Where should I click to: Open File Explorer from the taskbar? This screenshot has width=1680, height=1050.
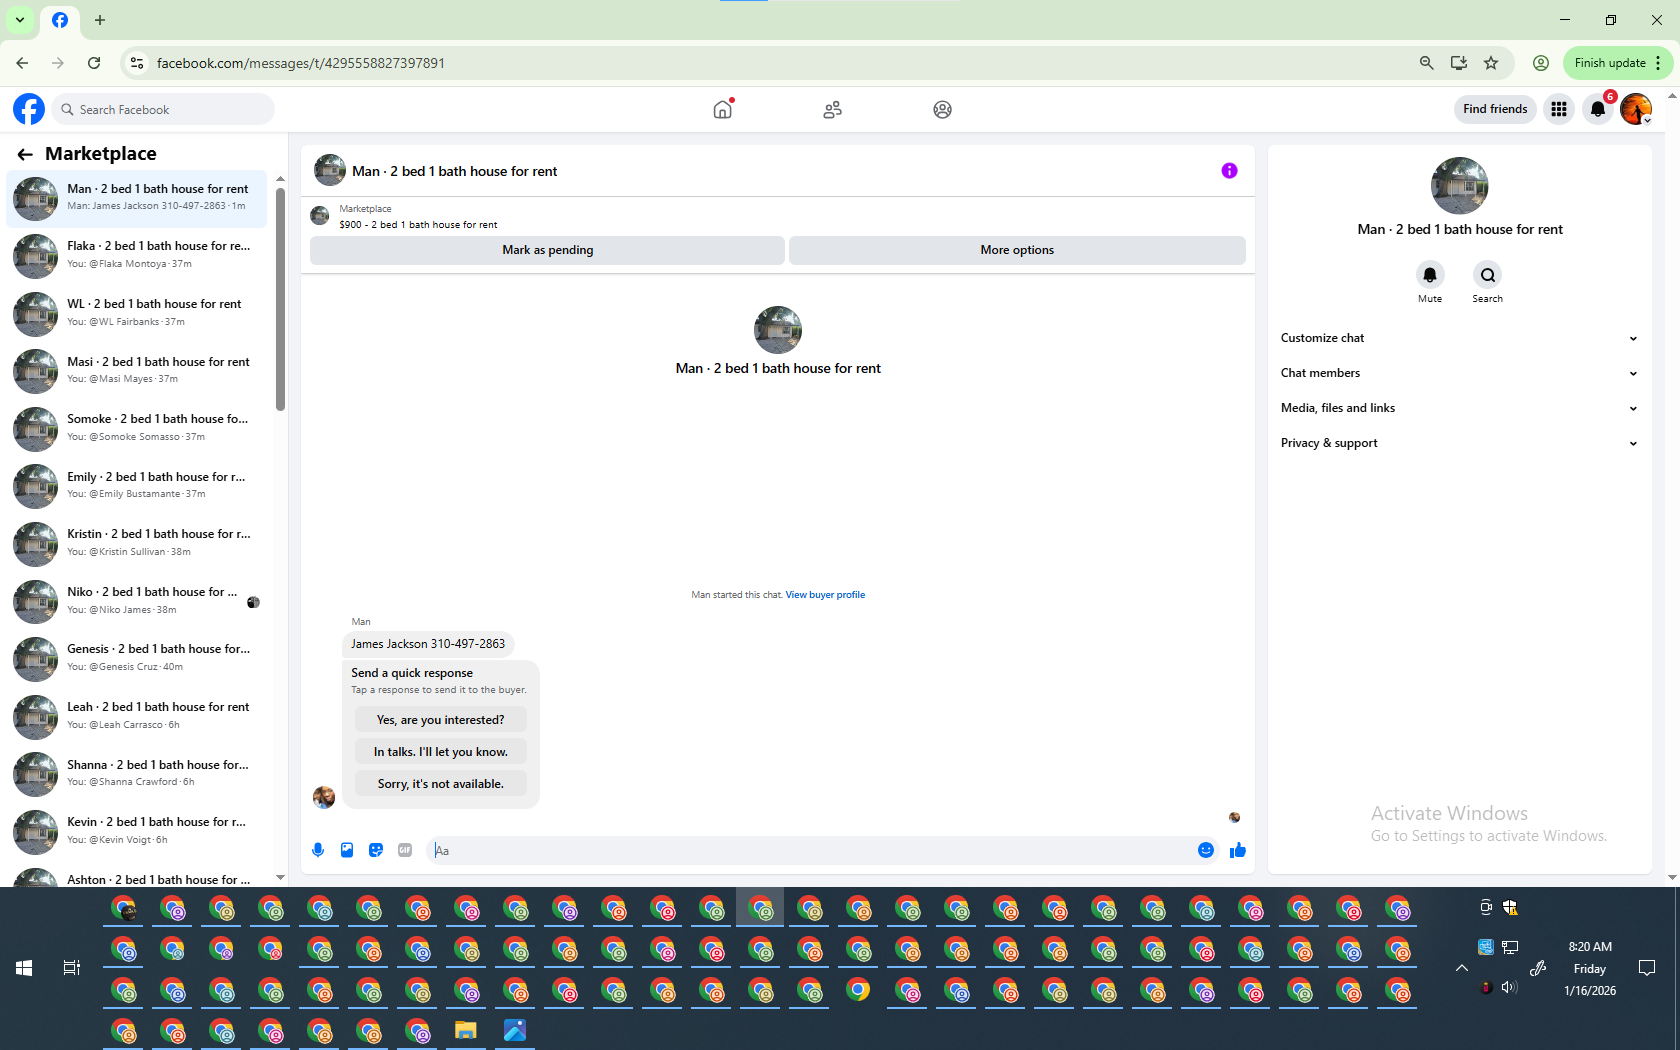(466, 1030)
